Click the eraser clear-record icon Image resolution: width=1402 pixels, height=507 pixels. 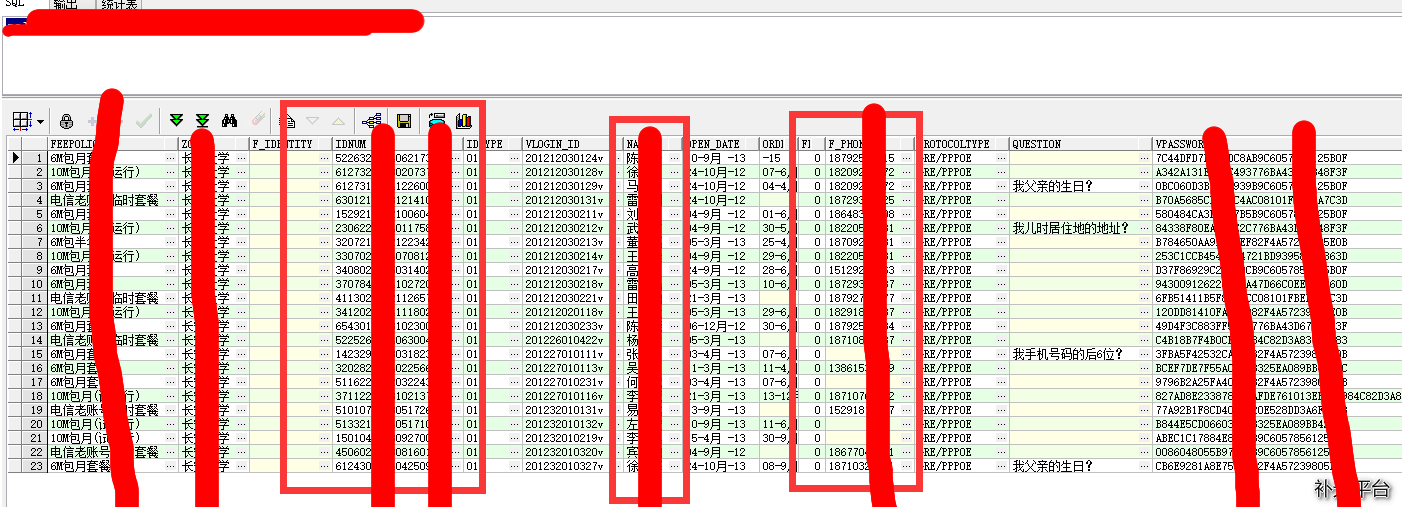point(257,121)
